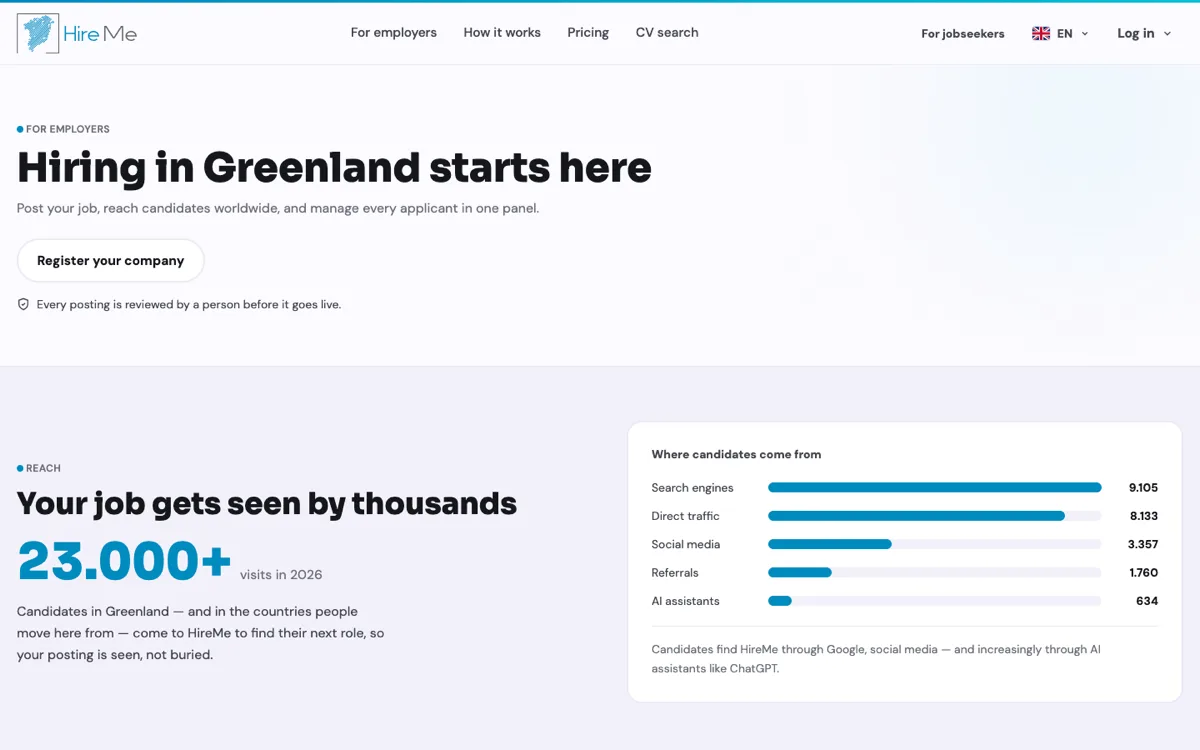The width and height of the screenshot is (1200, 750).
Task: Open the Pricing page
Action: [588, 33]
